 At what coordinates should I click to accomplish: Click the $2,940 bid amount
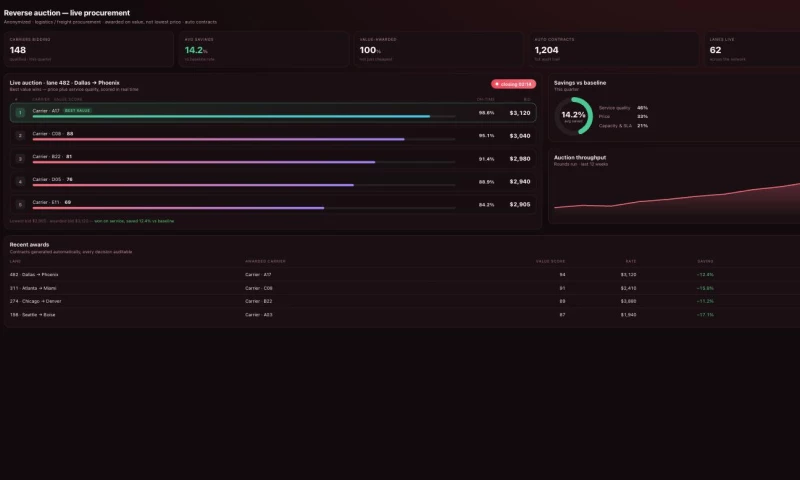[x=520, y=182]
